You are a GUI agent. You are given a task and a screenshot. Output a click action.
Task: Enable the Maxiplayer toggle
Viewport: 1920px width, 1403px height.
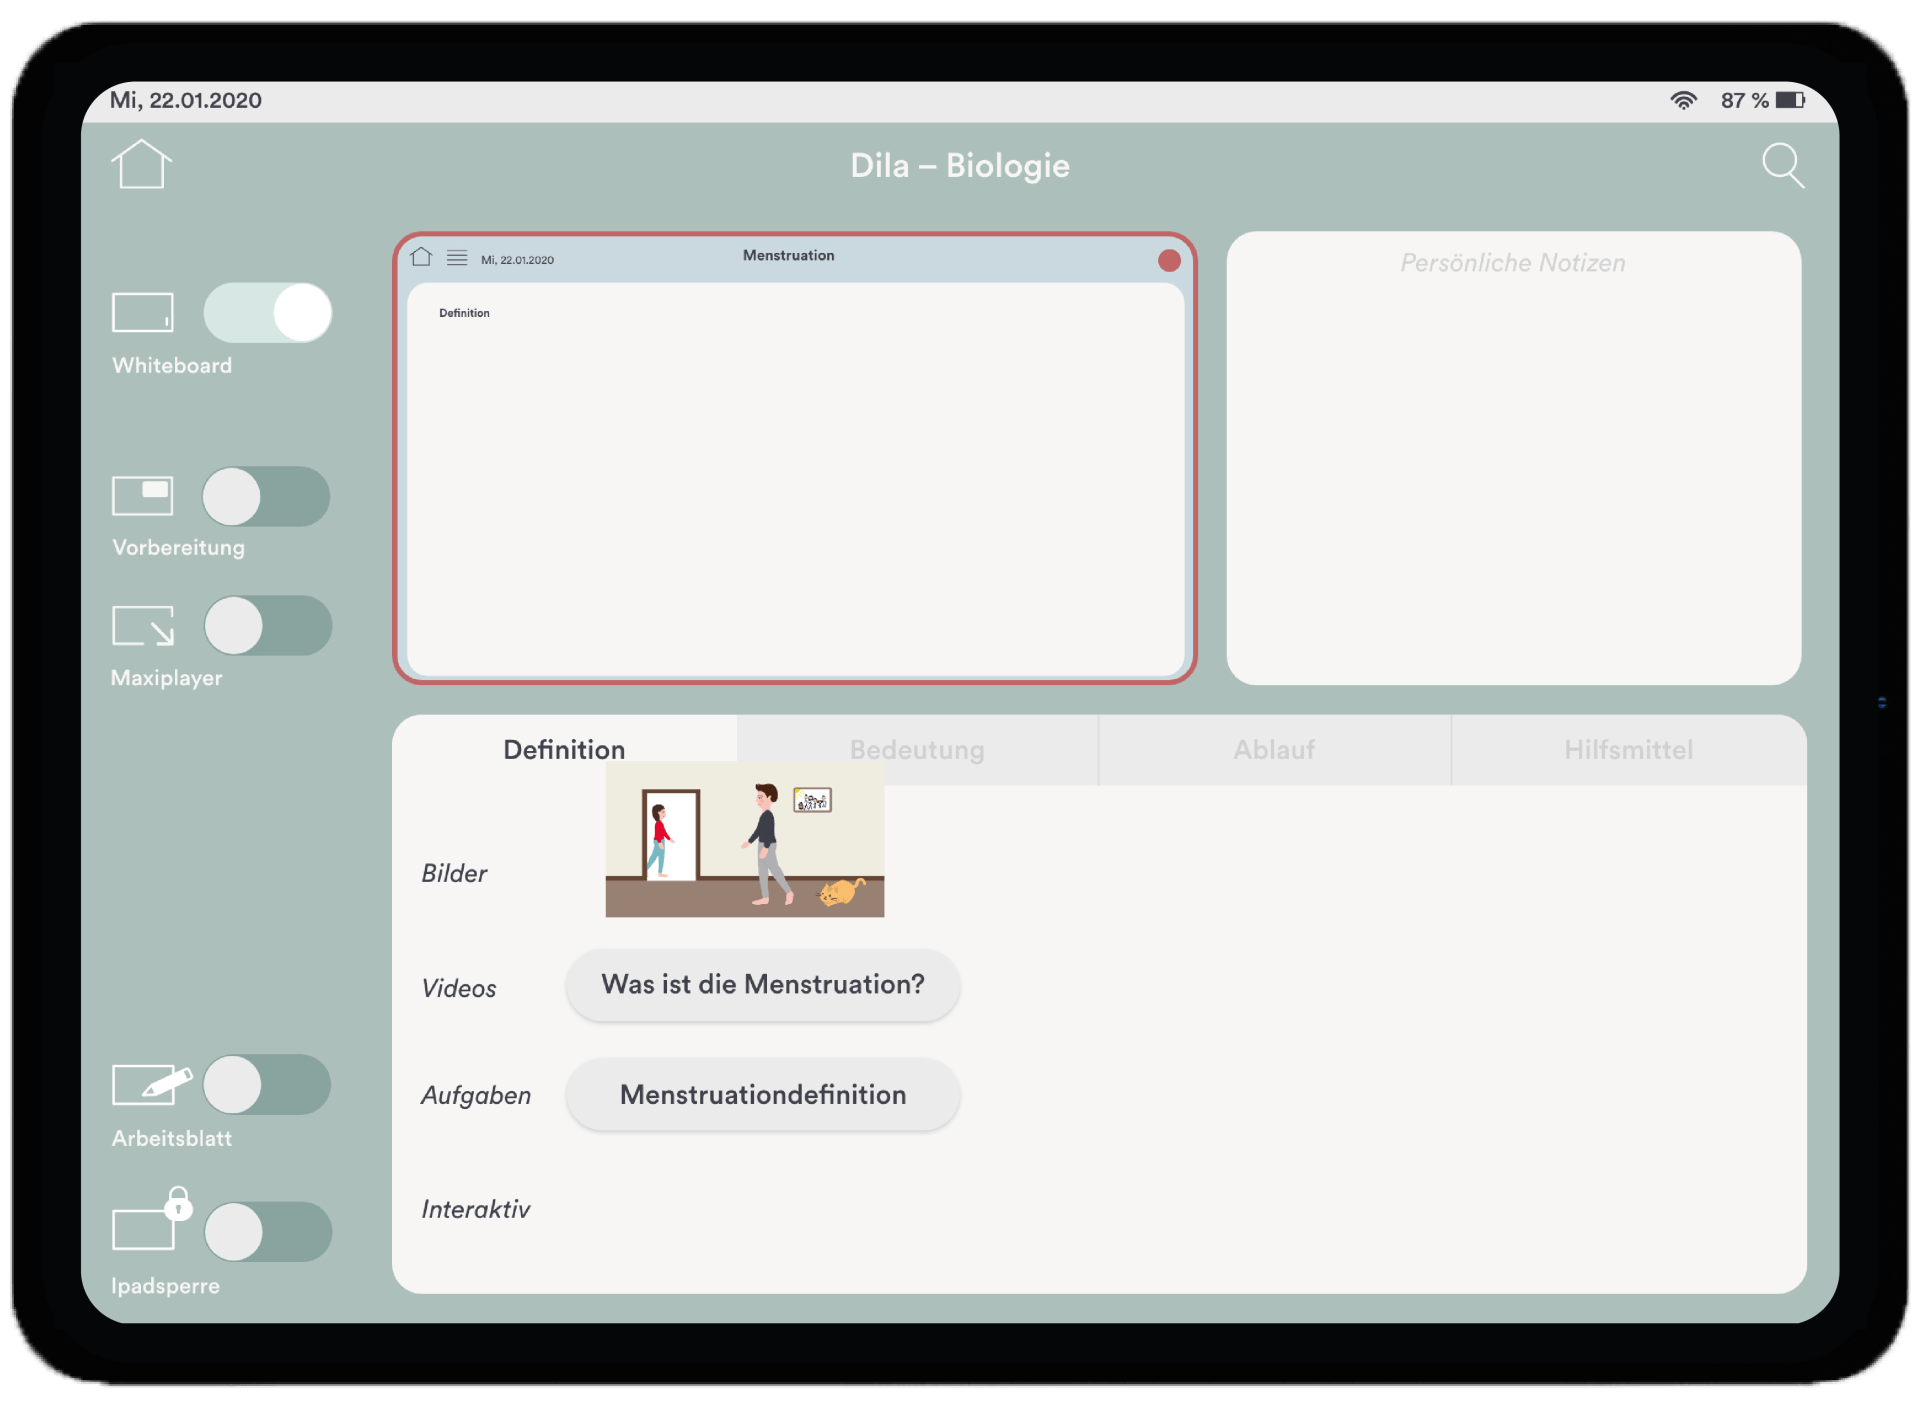[268, 626]
